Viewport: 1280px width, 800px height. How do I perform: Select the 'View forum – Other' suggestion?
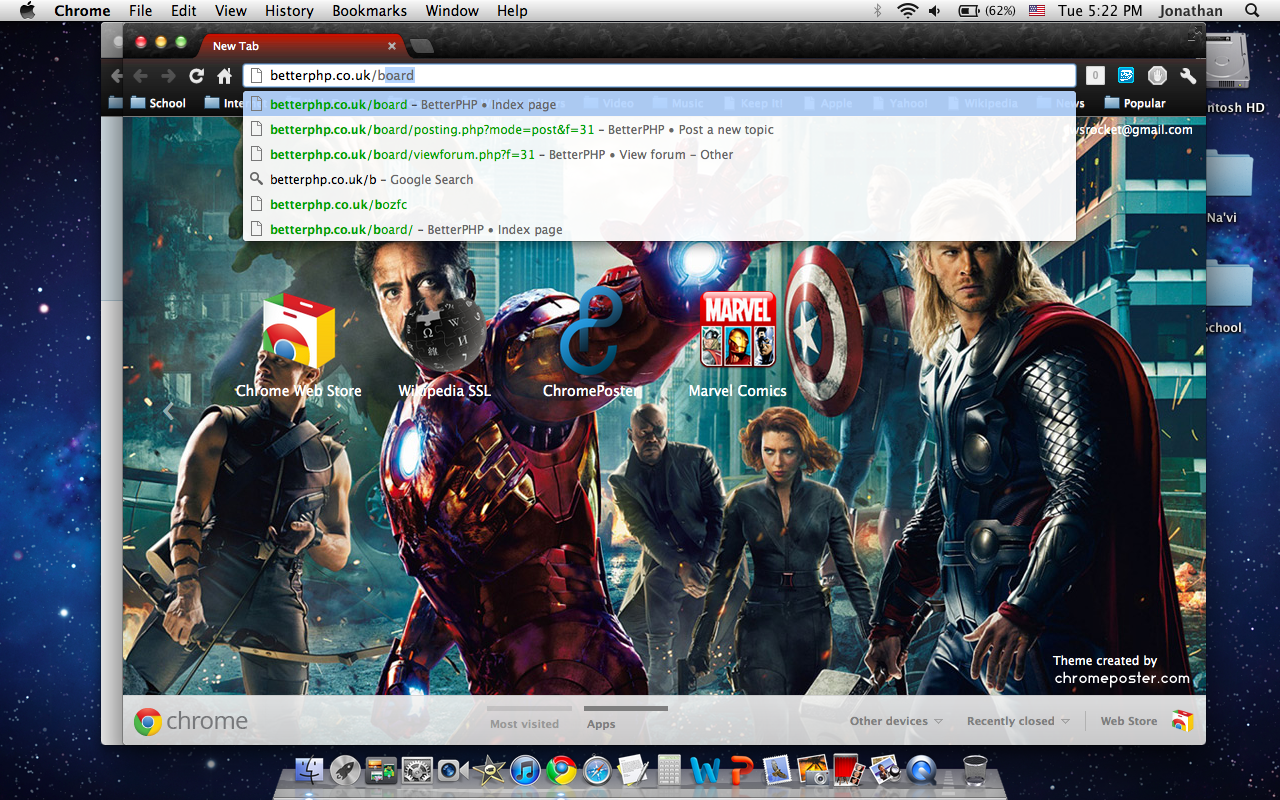659,154
